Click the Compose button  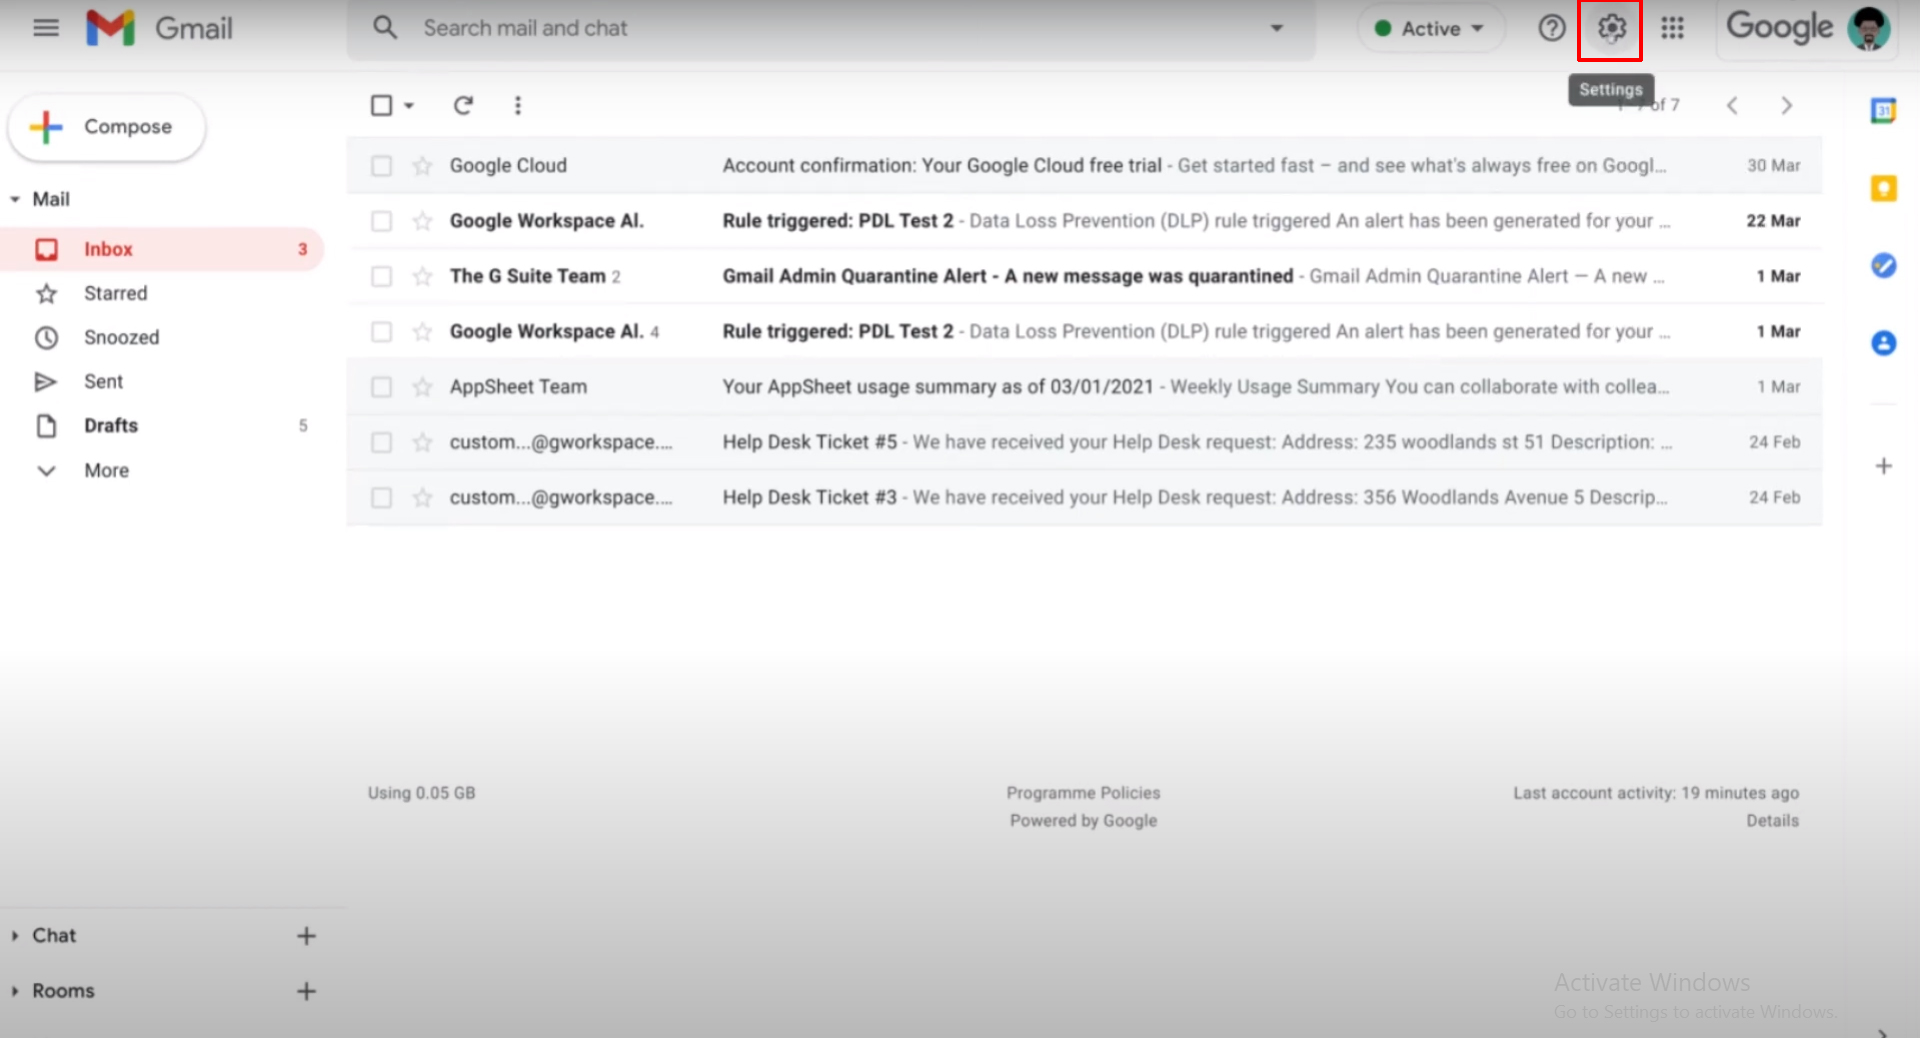tap(106, 127)
